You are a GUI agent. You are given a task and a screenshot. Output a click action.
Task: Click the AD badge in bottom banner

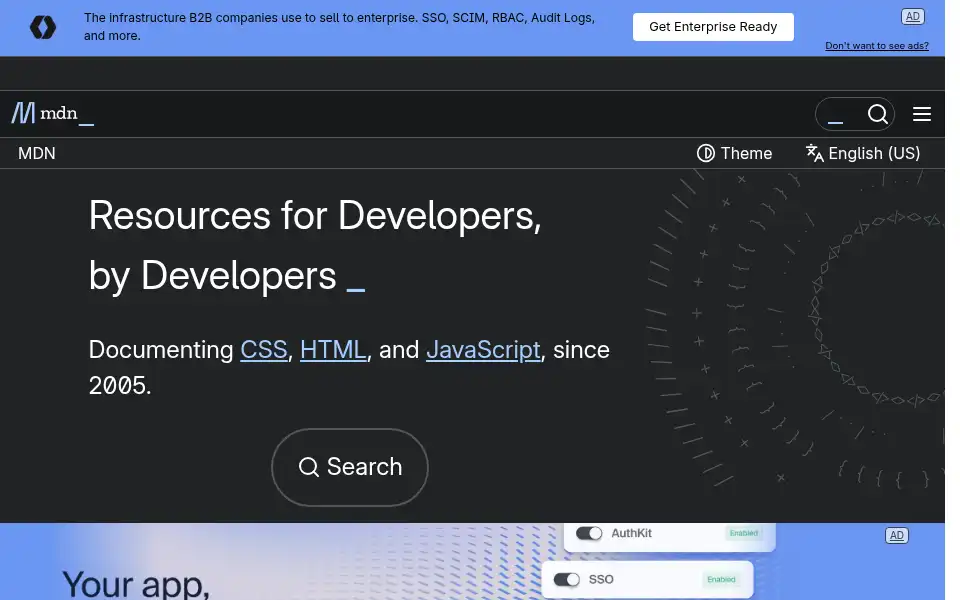(896, 535)
